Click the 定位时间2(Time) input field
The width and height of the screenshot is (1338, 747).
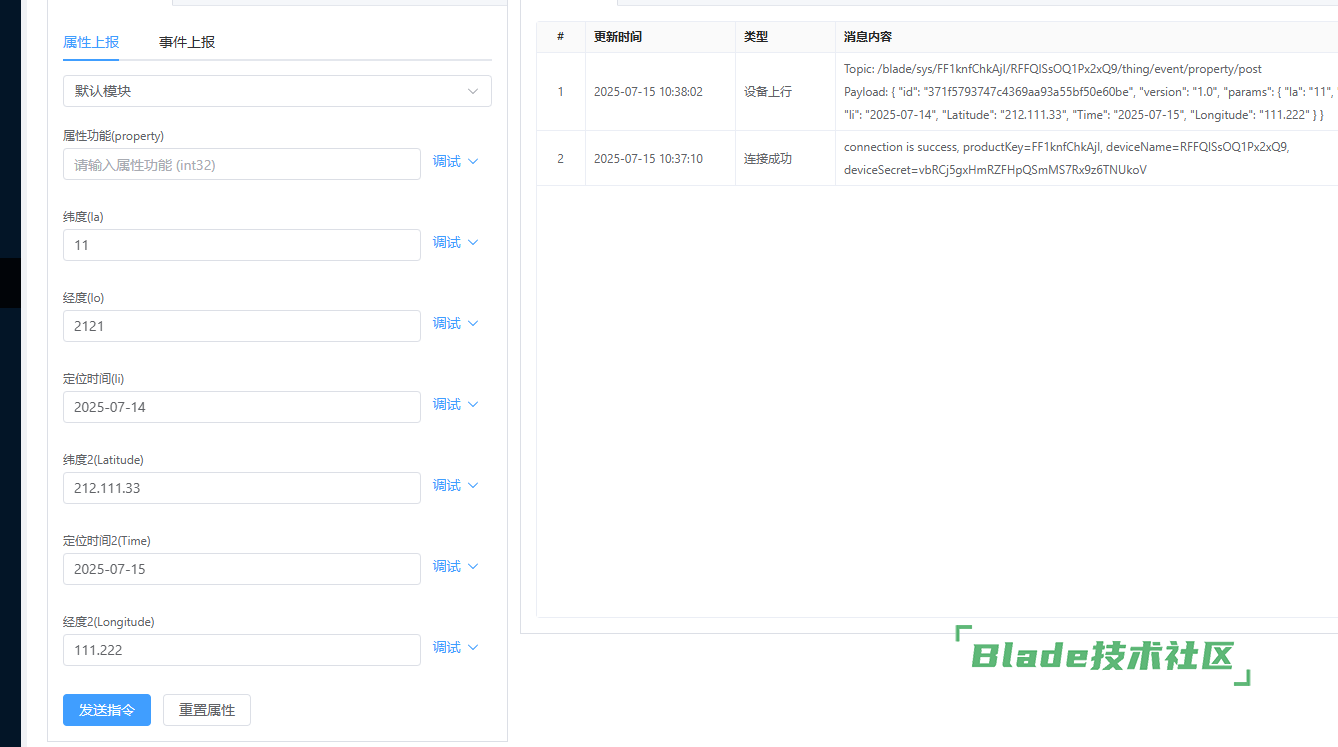[x=241, y=569]
